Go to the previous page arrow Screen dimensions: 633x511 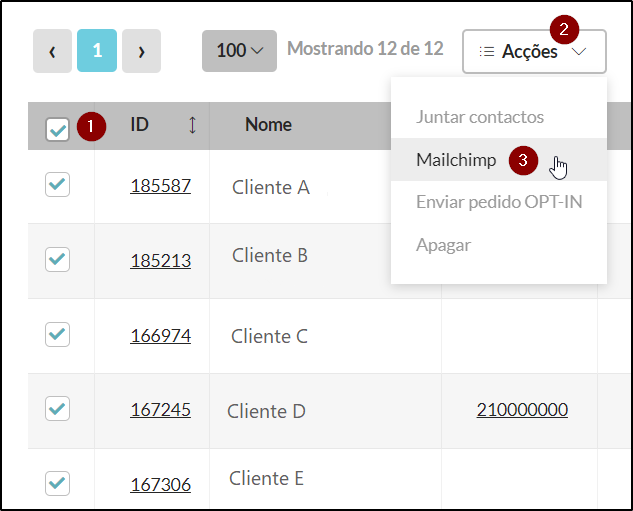coord(52,51)
